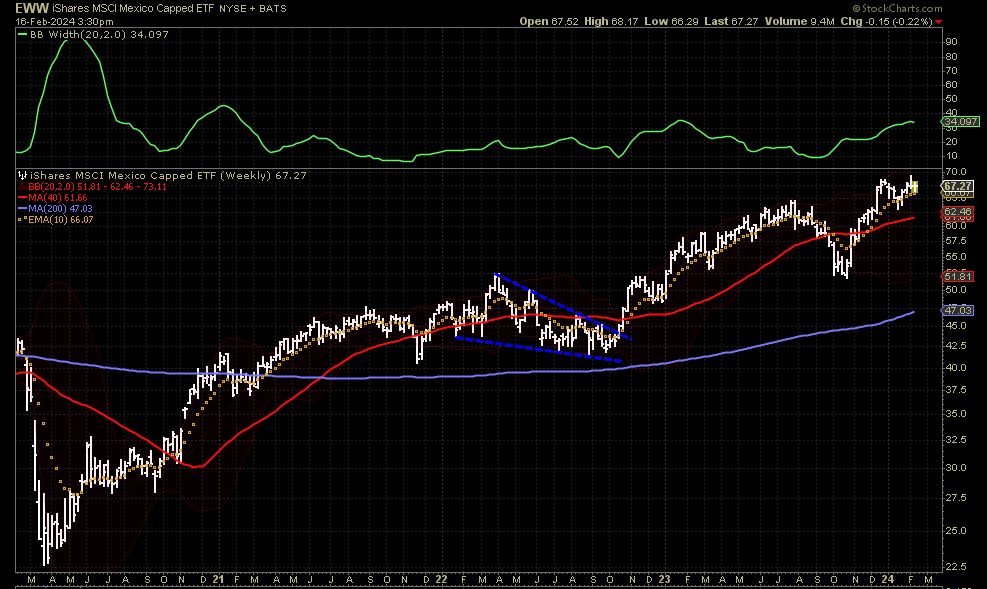The image size is (987, 589).
Task: Click the candlestick icon before the Weekly legend
Action: coord(23,176)
